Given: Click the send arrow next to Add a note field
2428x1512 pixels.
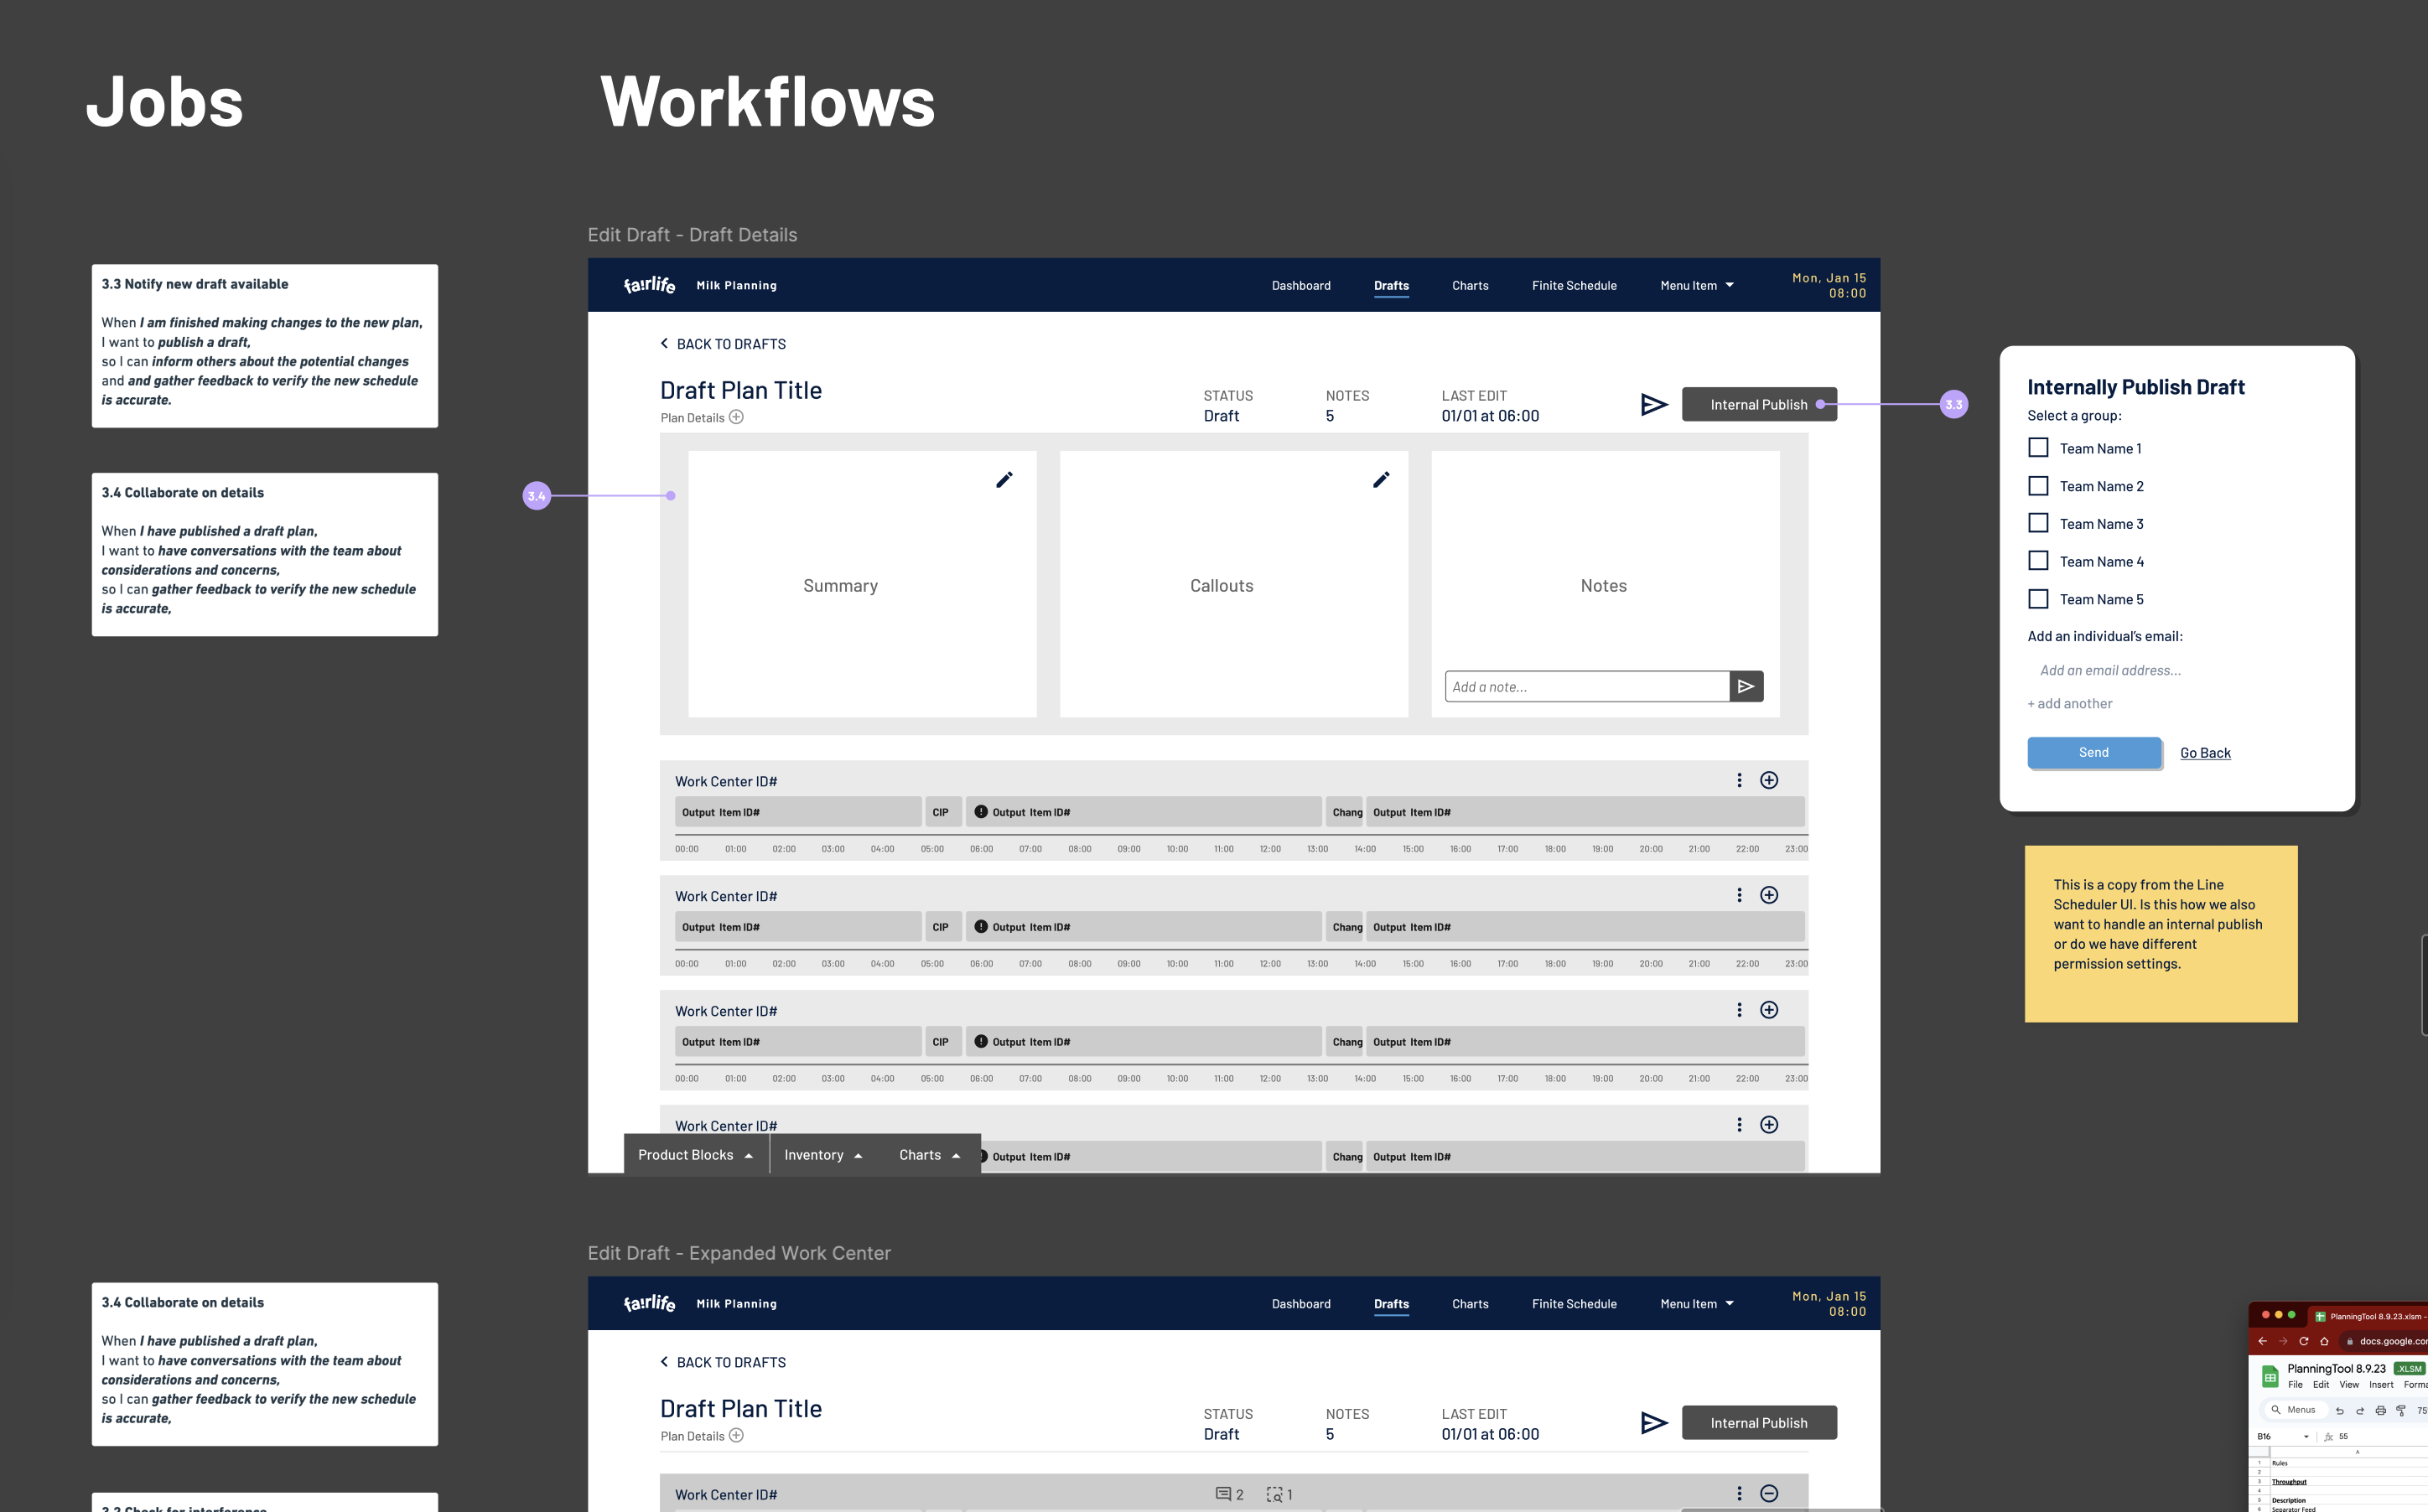Looking at the screenshot, I should tap(1746, 686).
